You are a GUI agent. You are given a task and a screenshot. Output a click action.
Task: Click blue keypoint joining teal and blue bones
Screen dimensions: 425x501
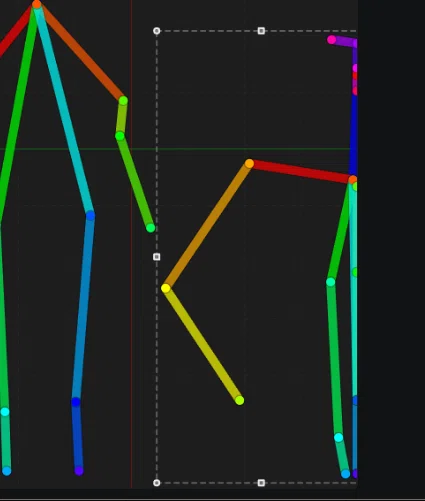90,216
